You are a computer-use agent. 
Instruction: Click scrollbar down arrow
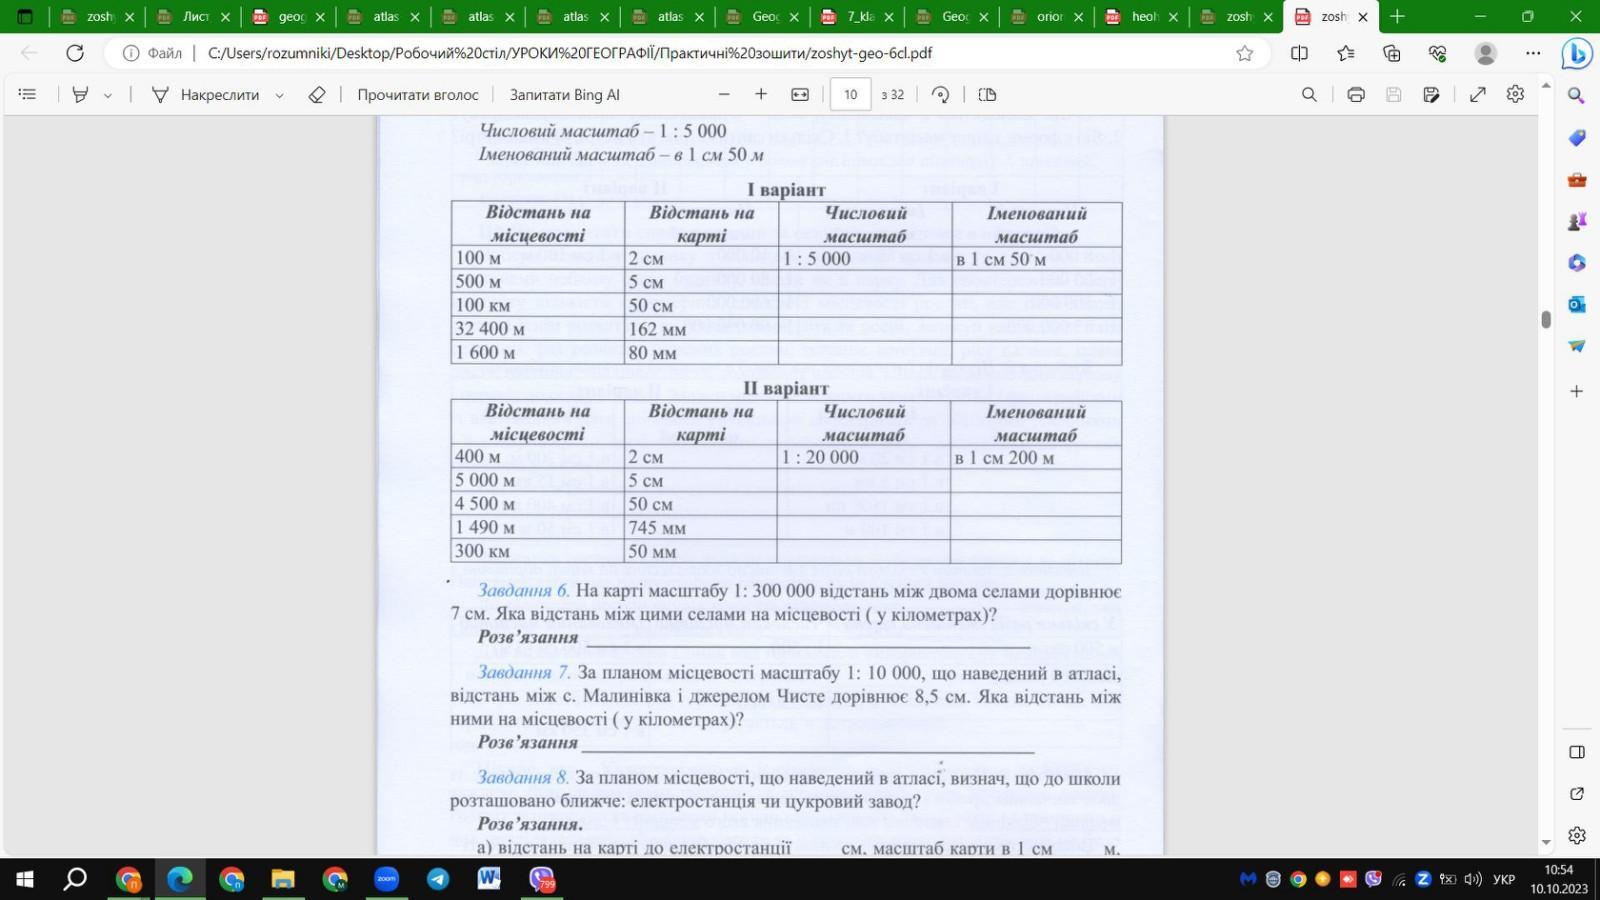pyautogui.click(x=1546, y=843)
